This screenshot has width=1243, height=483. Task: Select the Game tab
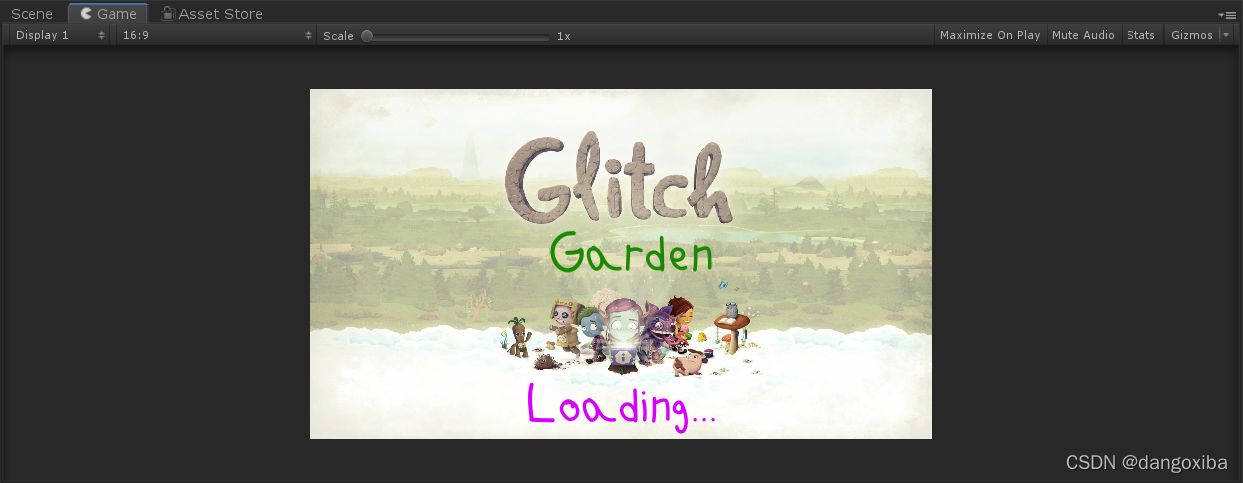coord(108,14)
